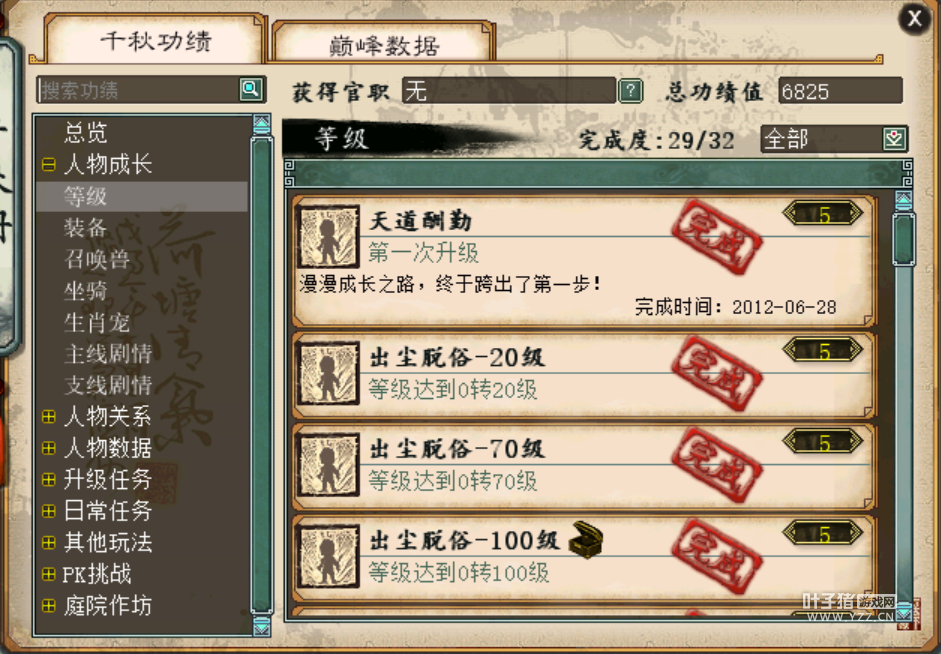Click the category list scroll-down arrow
The image size is (941, 654).
(x=262, y=626)
